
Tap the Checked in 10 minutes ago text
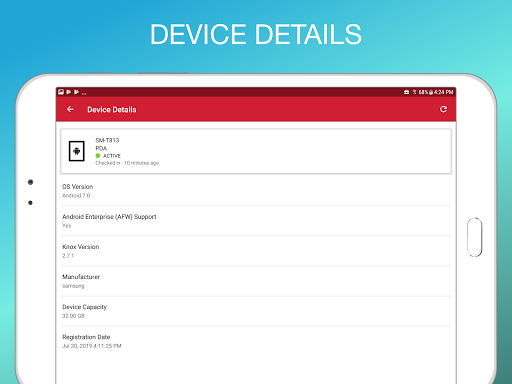(127, 163)
